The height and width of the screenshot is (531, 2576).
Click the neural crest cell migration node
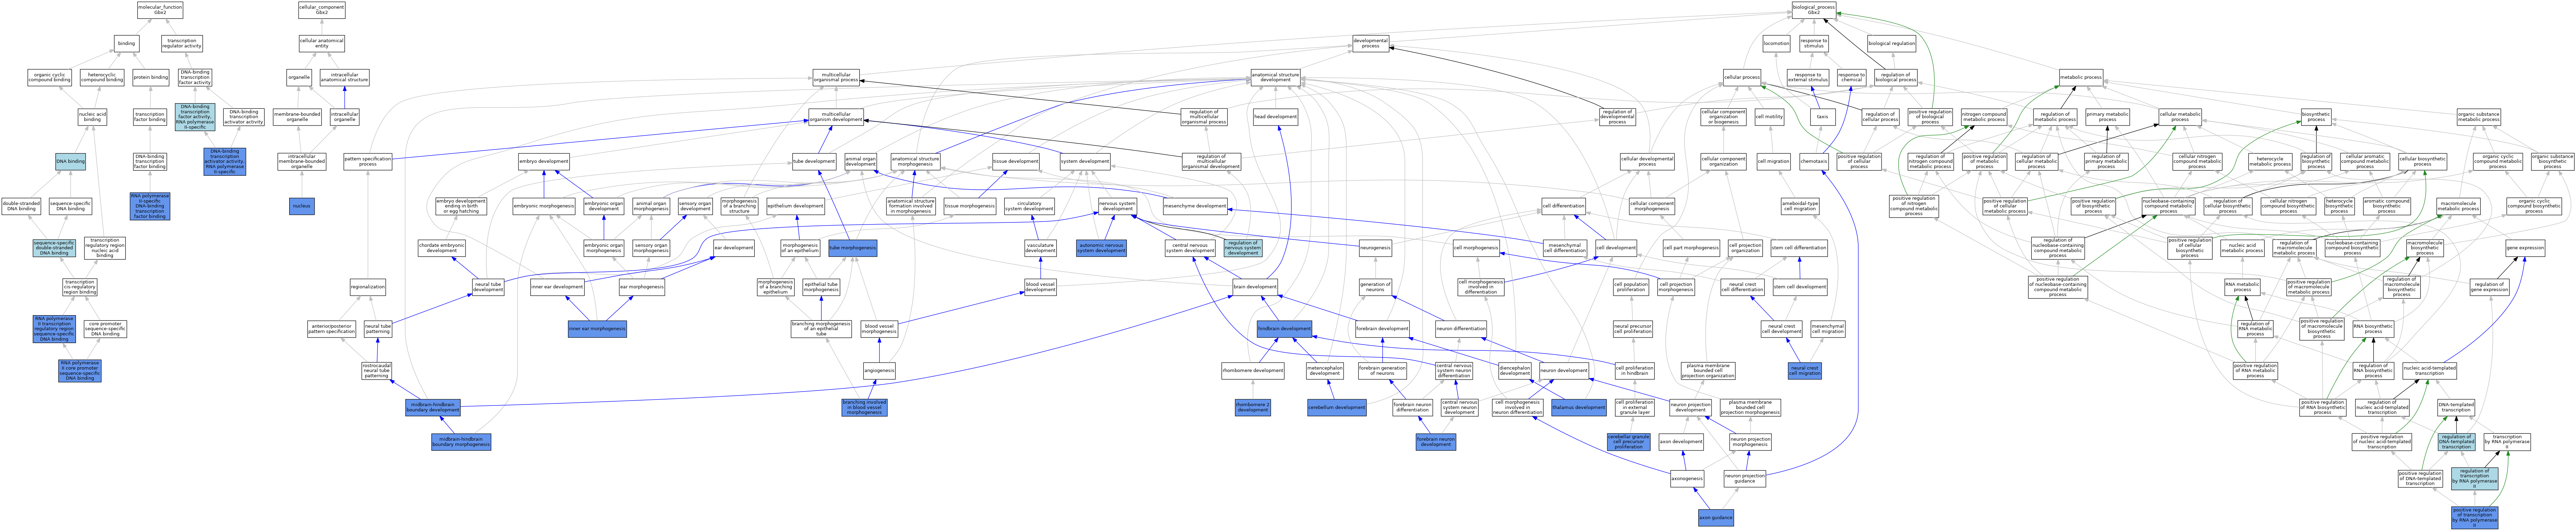coord(1805,371)
